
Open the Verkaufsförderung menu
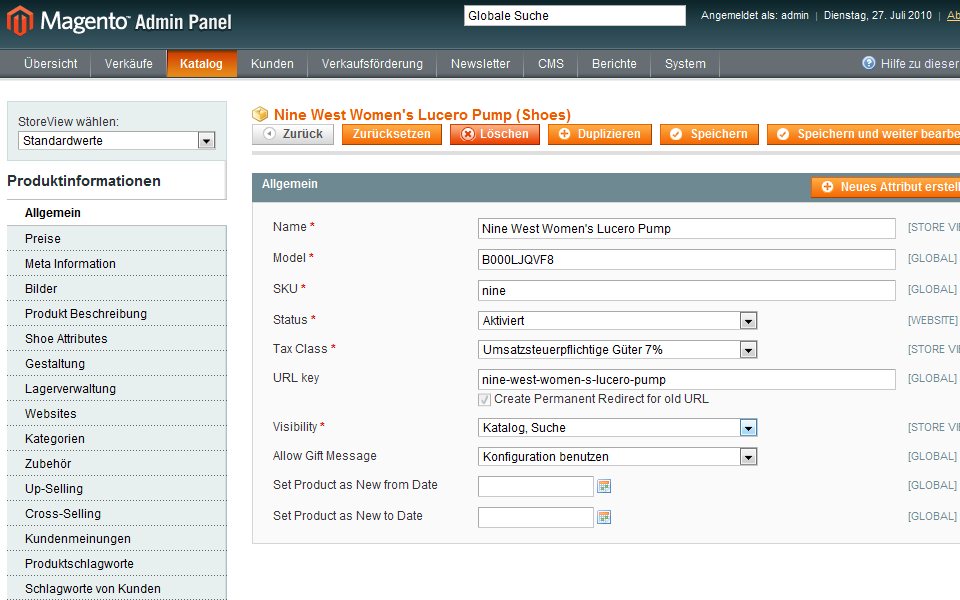372,64
